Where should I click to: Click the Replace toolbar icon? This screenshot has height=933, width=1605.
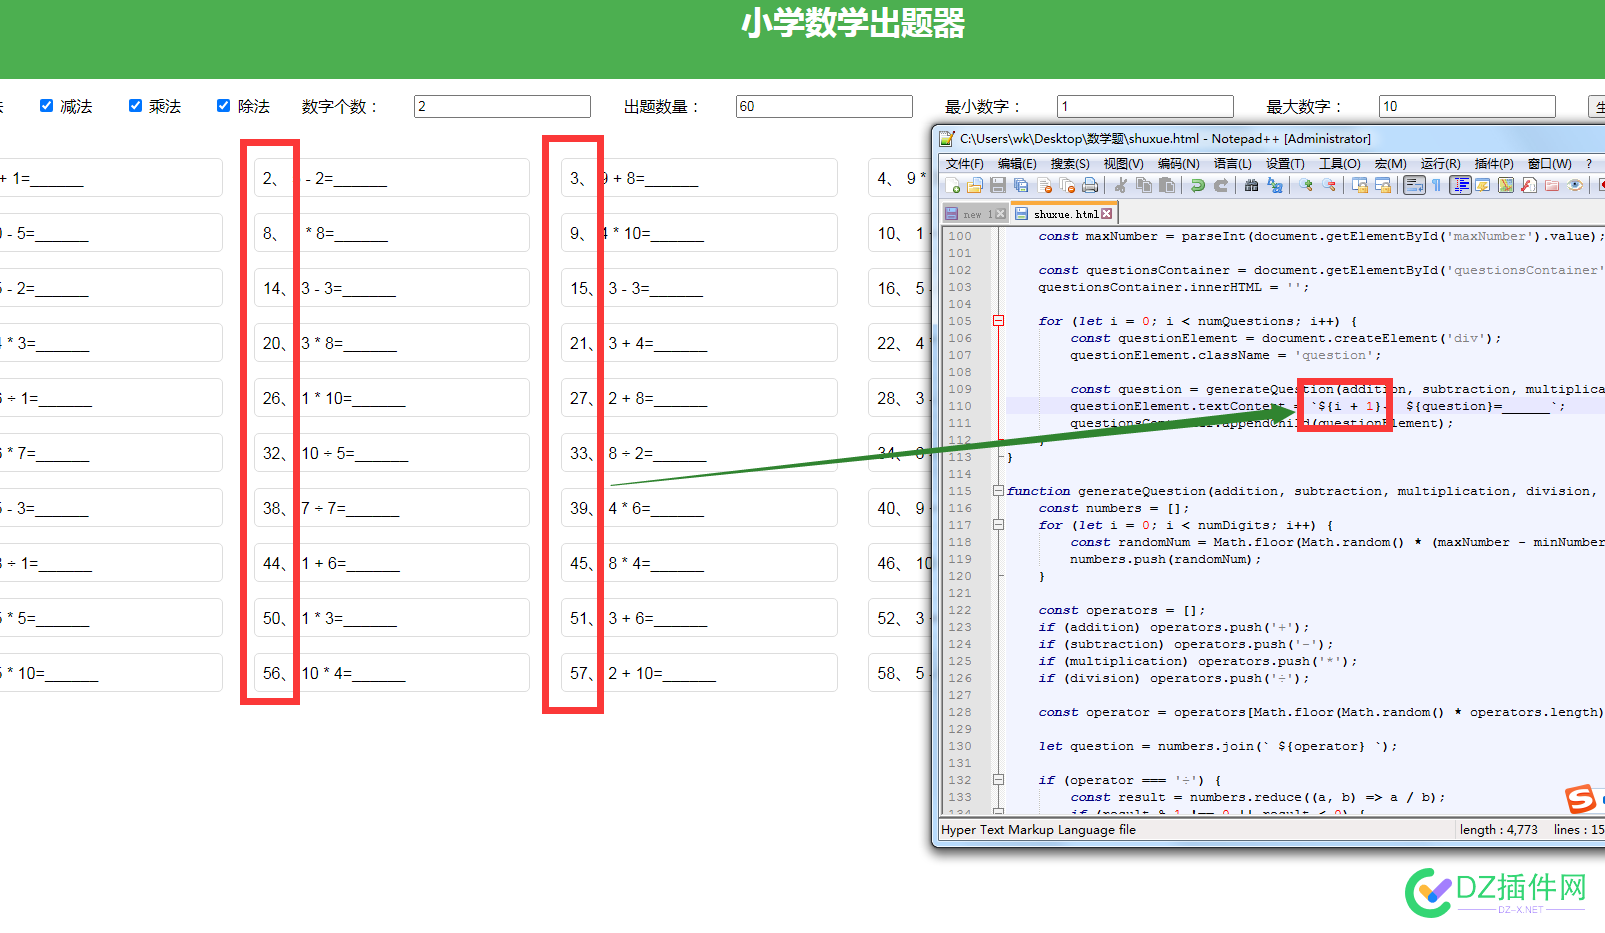1274,185
